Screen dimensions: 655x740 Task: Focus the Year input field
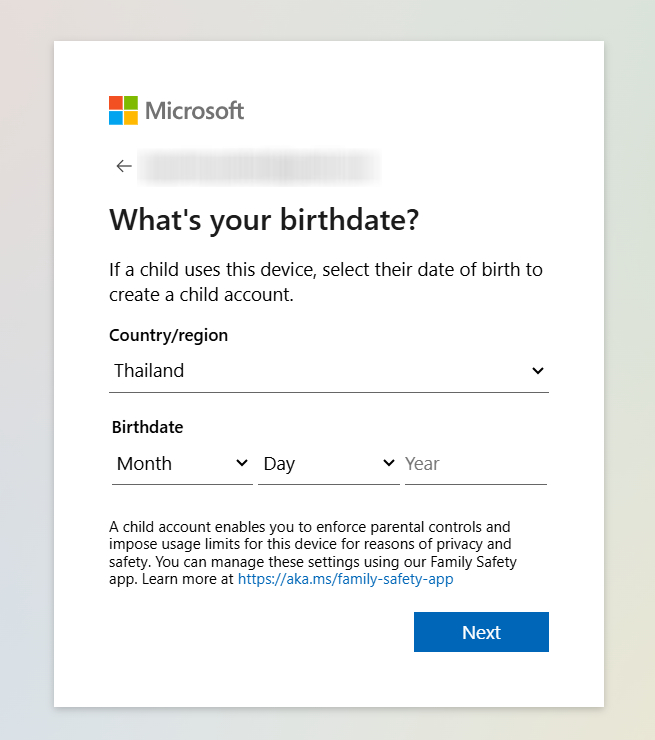click(x=475, y=464)
